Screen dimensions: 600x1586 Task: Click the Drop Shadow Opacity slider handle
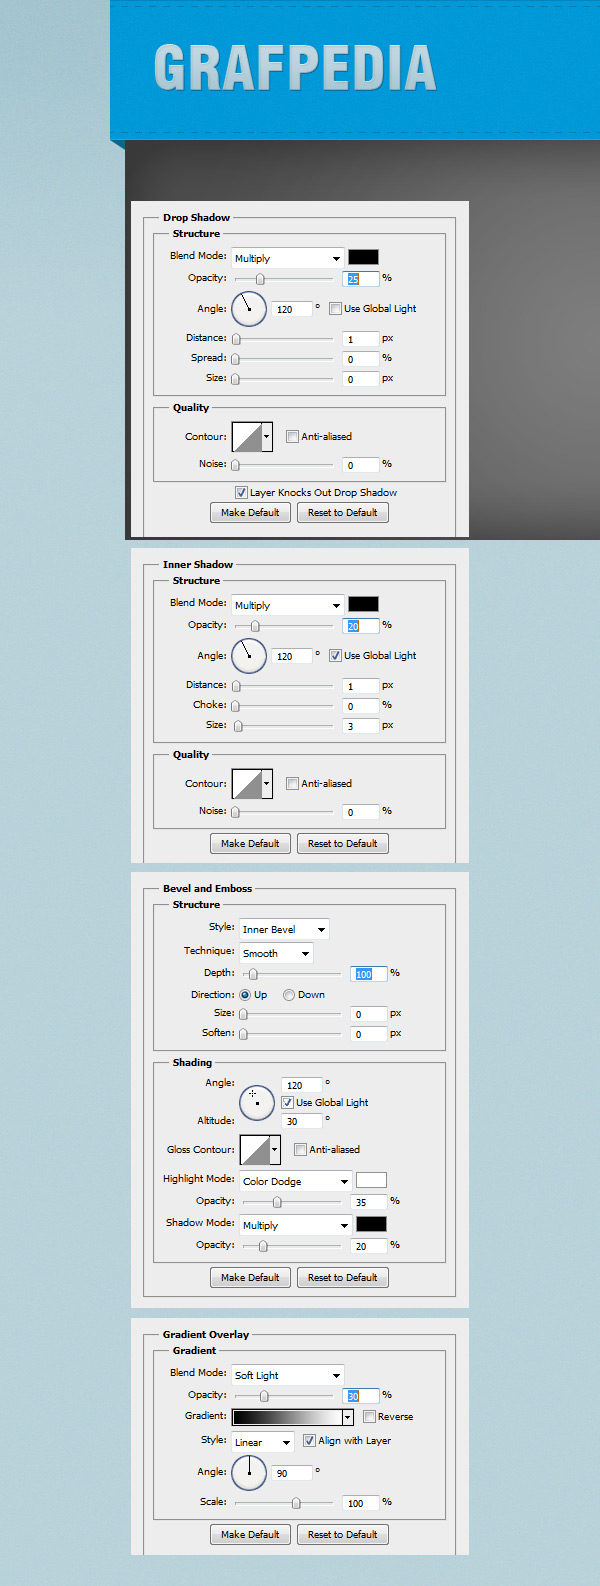coord(260,279)
